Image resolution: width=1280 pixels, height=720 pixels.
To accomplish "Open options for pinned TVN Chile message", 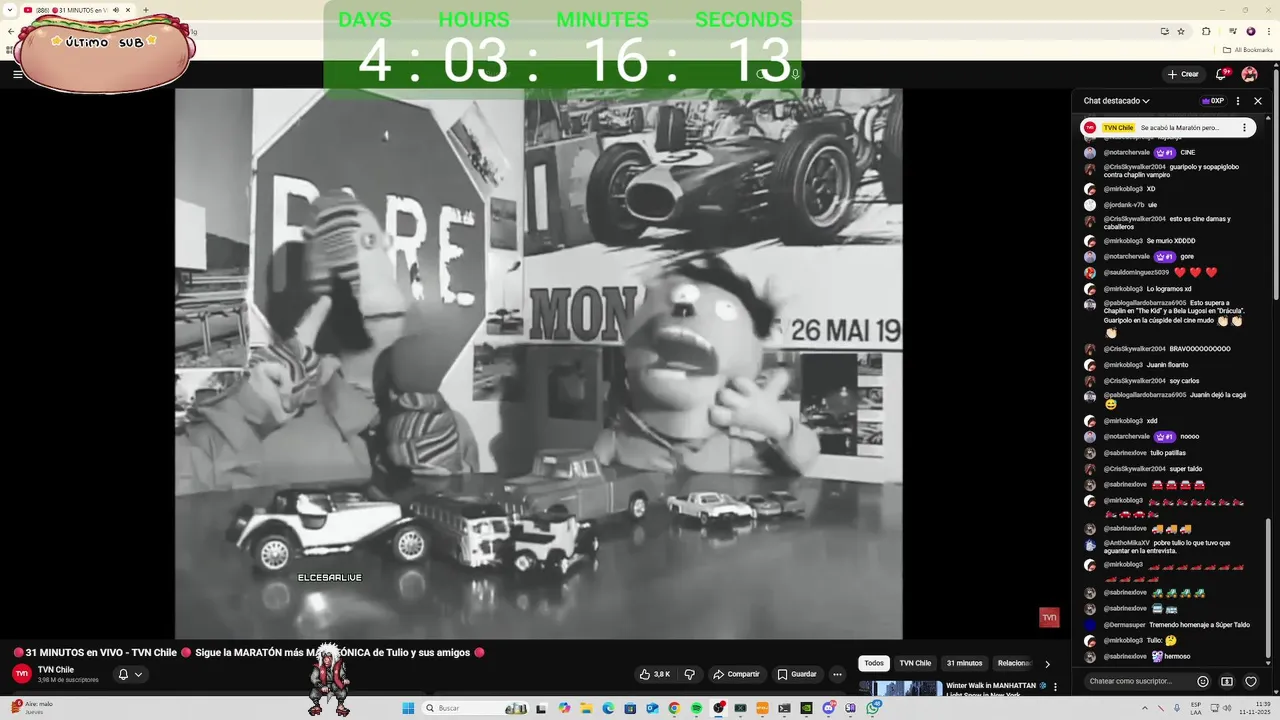I will (1244, 128).
